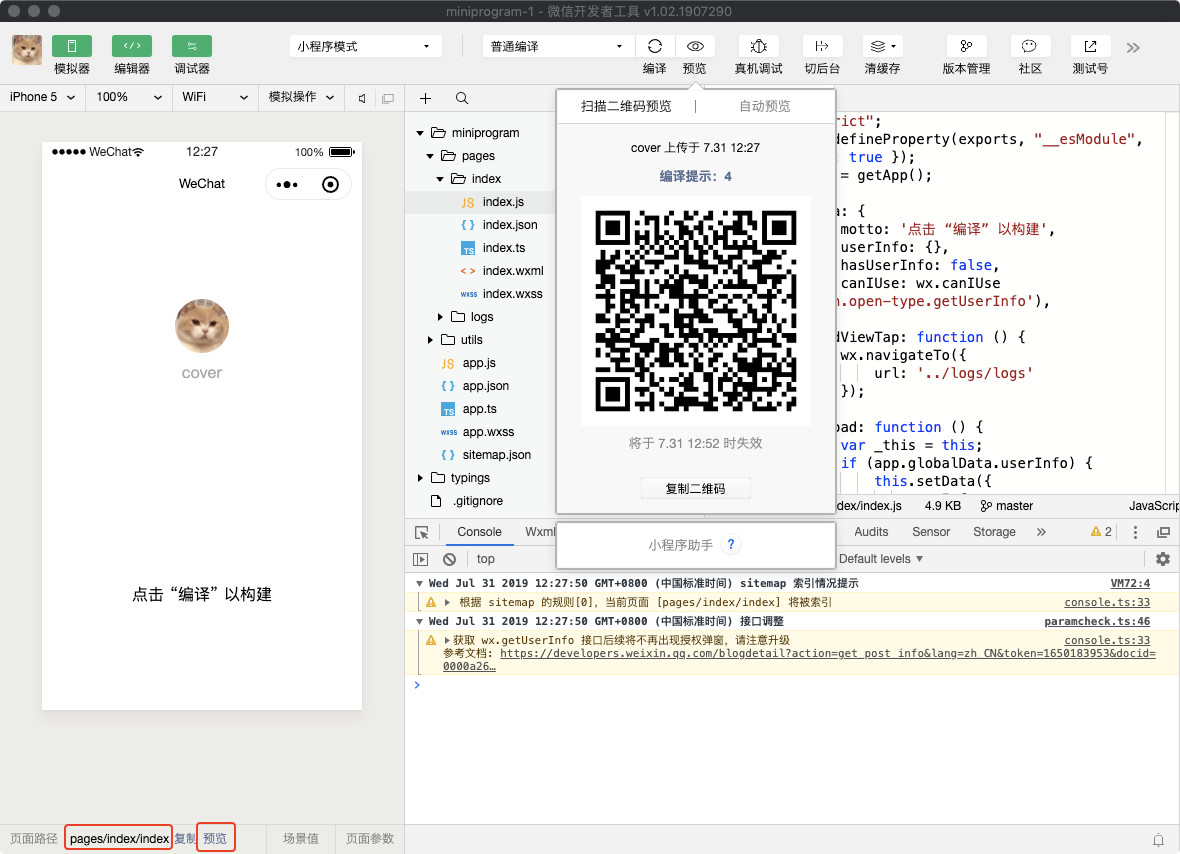Click the 小程序助手 help question icon
Viewport: 1180px width, 854px height.
[731, 544]
